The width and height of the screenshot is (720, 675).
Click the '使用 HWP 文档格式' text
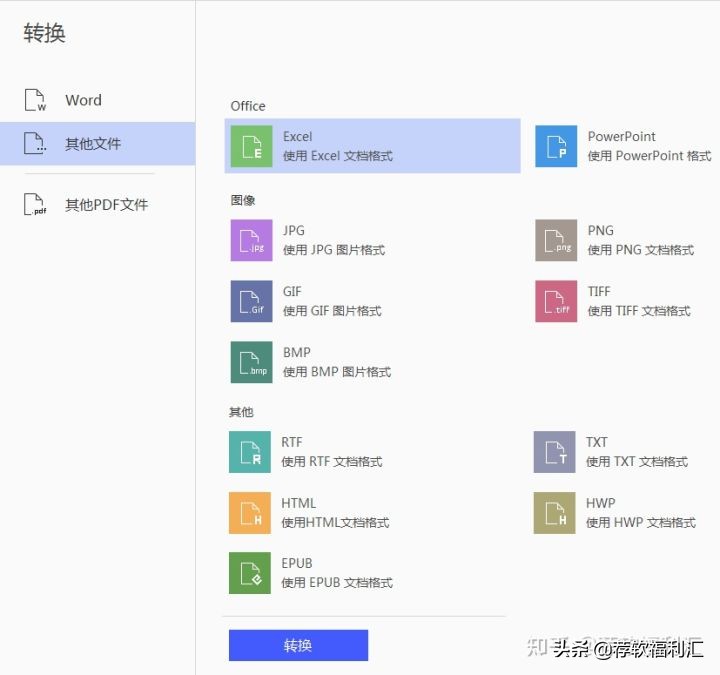pyautogui.click(x=641, y=523)
